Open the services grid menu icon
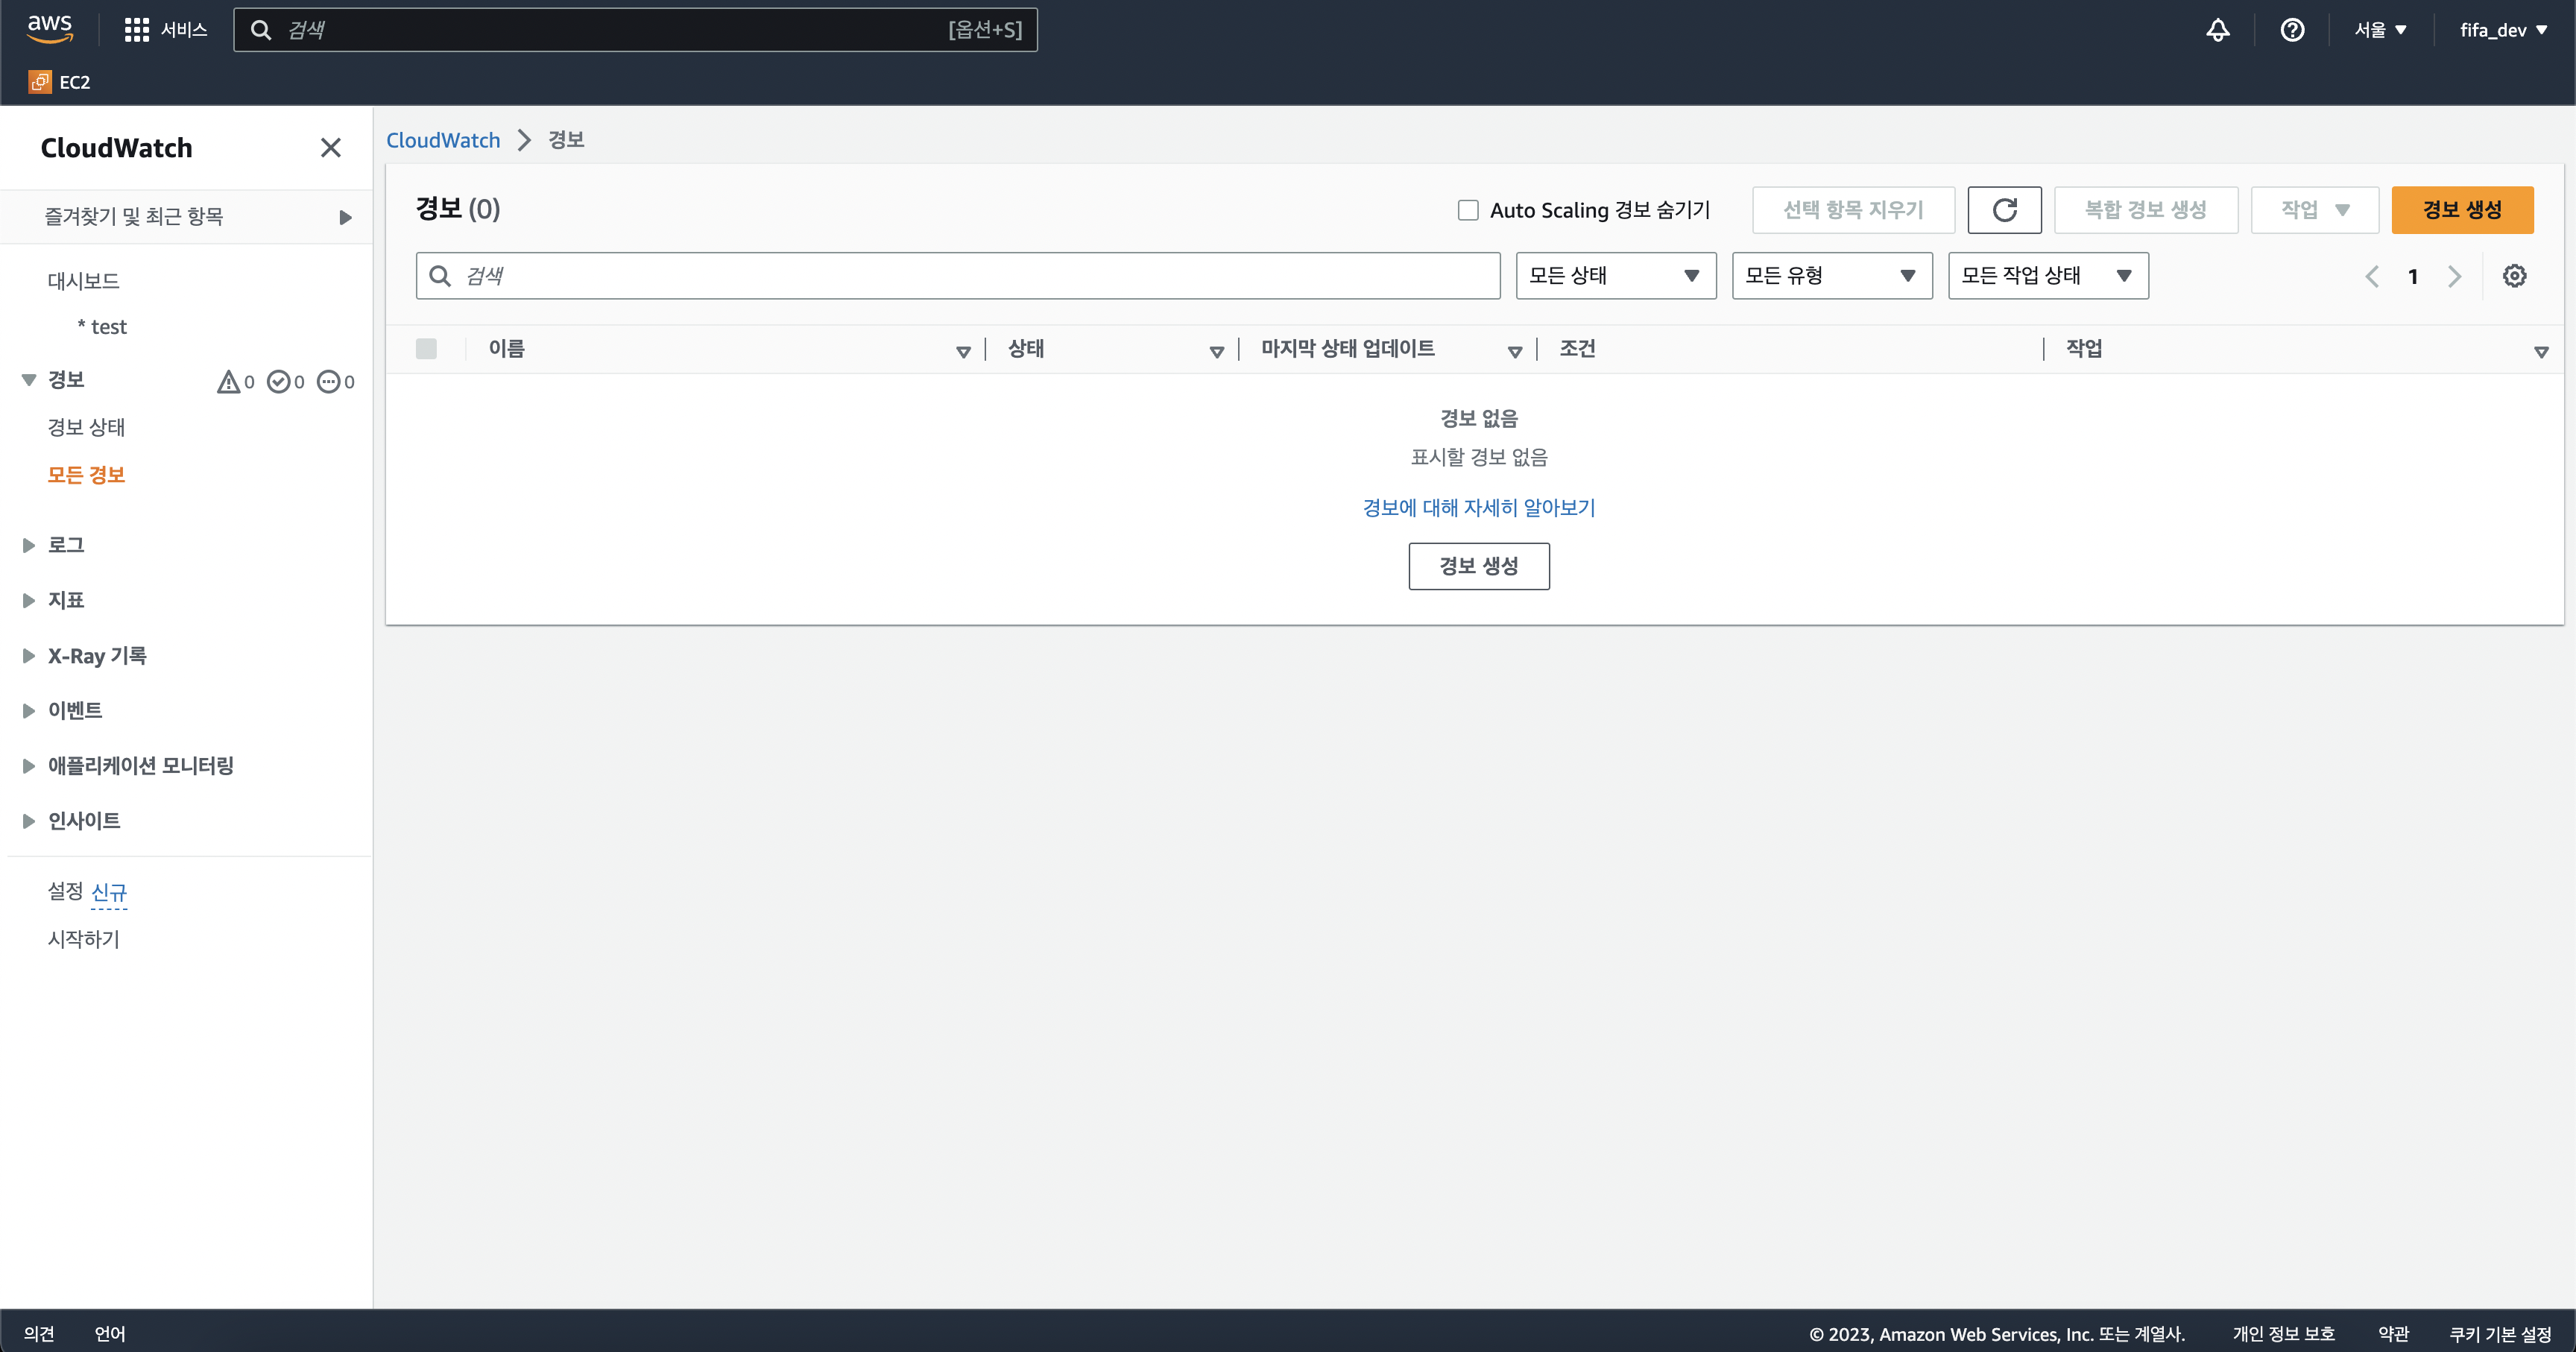Viewport: 2576px width, 1352px height. (136, 30)
